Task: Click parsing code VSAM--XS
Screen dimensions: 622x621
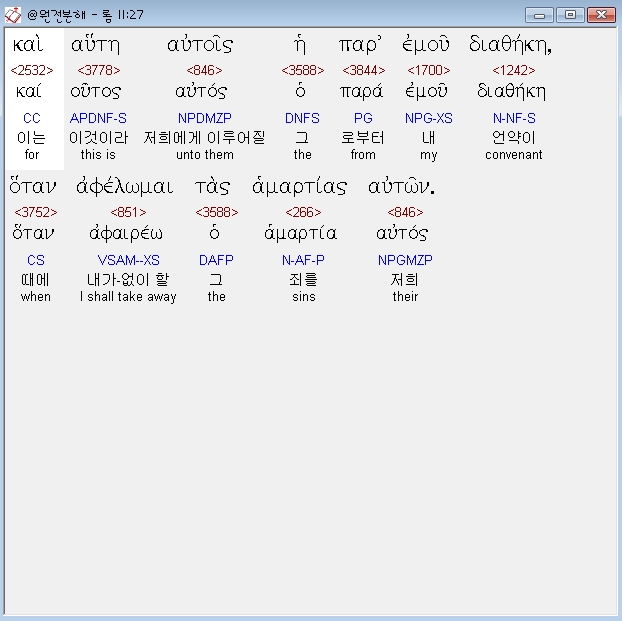Action: point(129,260)
